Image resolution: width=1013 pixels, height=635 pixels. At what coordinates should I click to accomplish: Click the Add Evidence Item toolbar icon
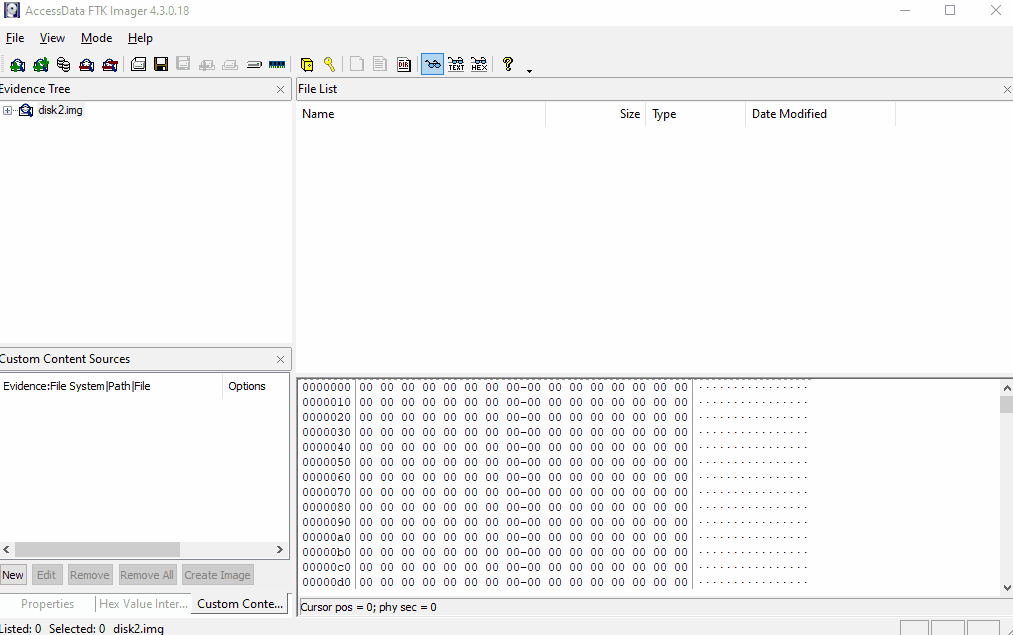point(17,65)
